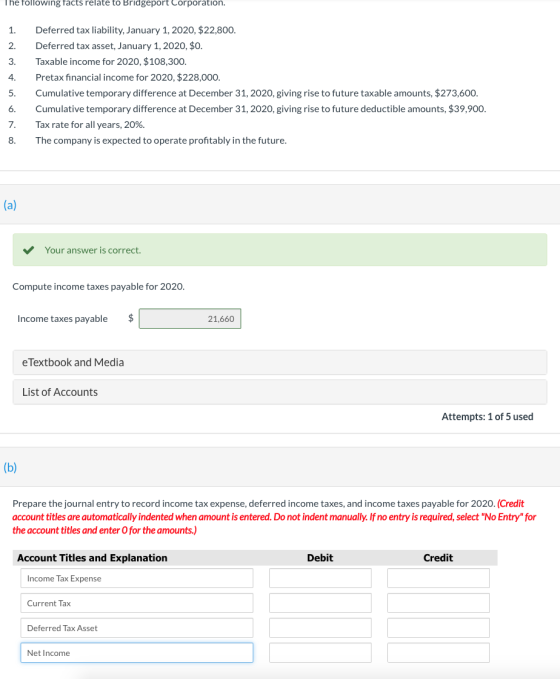Click the debit field for Net Income row
560x679 pixels.
click(x=320, y=653)
